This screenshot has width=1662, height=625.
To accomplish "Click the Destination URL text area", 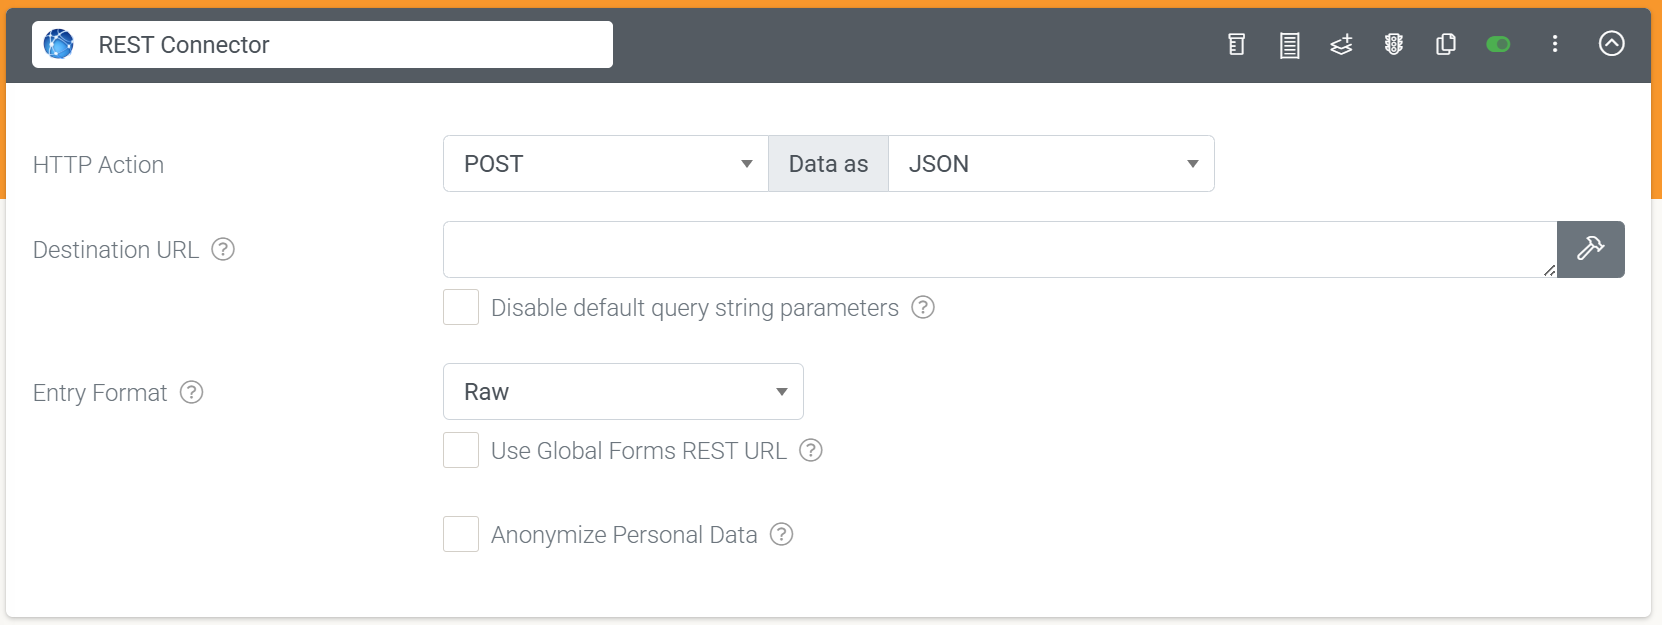I will pyautogui.click(x=1000, y=249).
